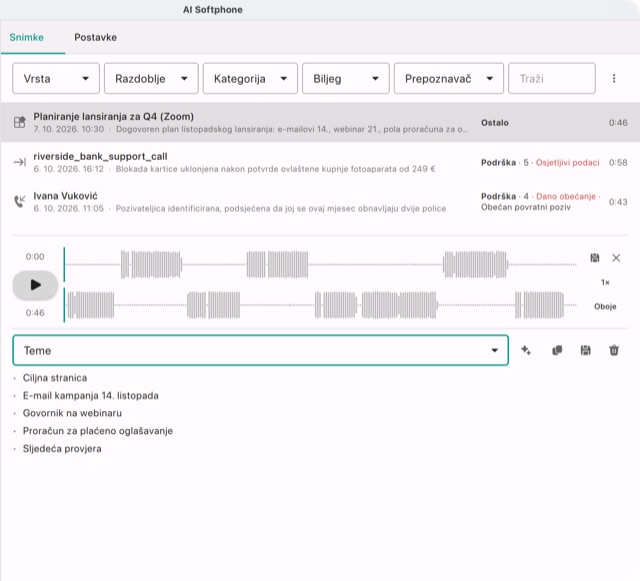This screenshot has width=640, height=581.
Task: Switch to the Postavke tab
Action: [96, 38]
